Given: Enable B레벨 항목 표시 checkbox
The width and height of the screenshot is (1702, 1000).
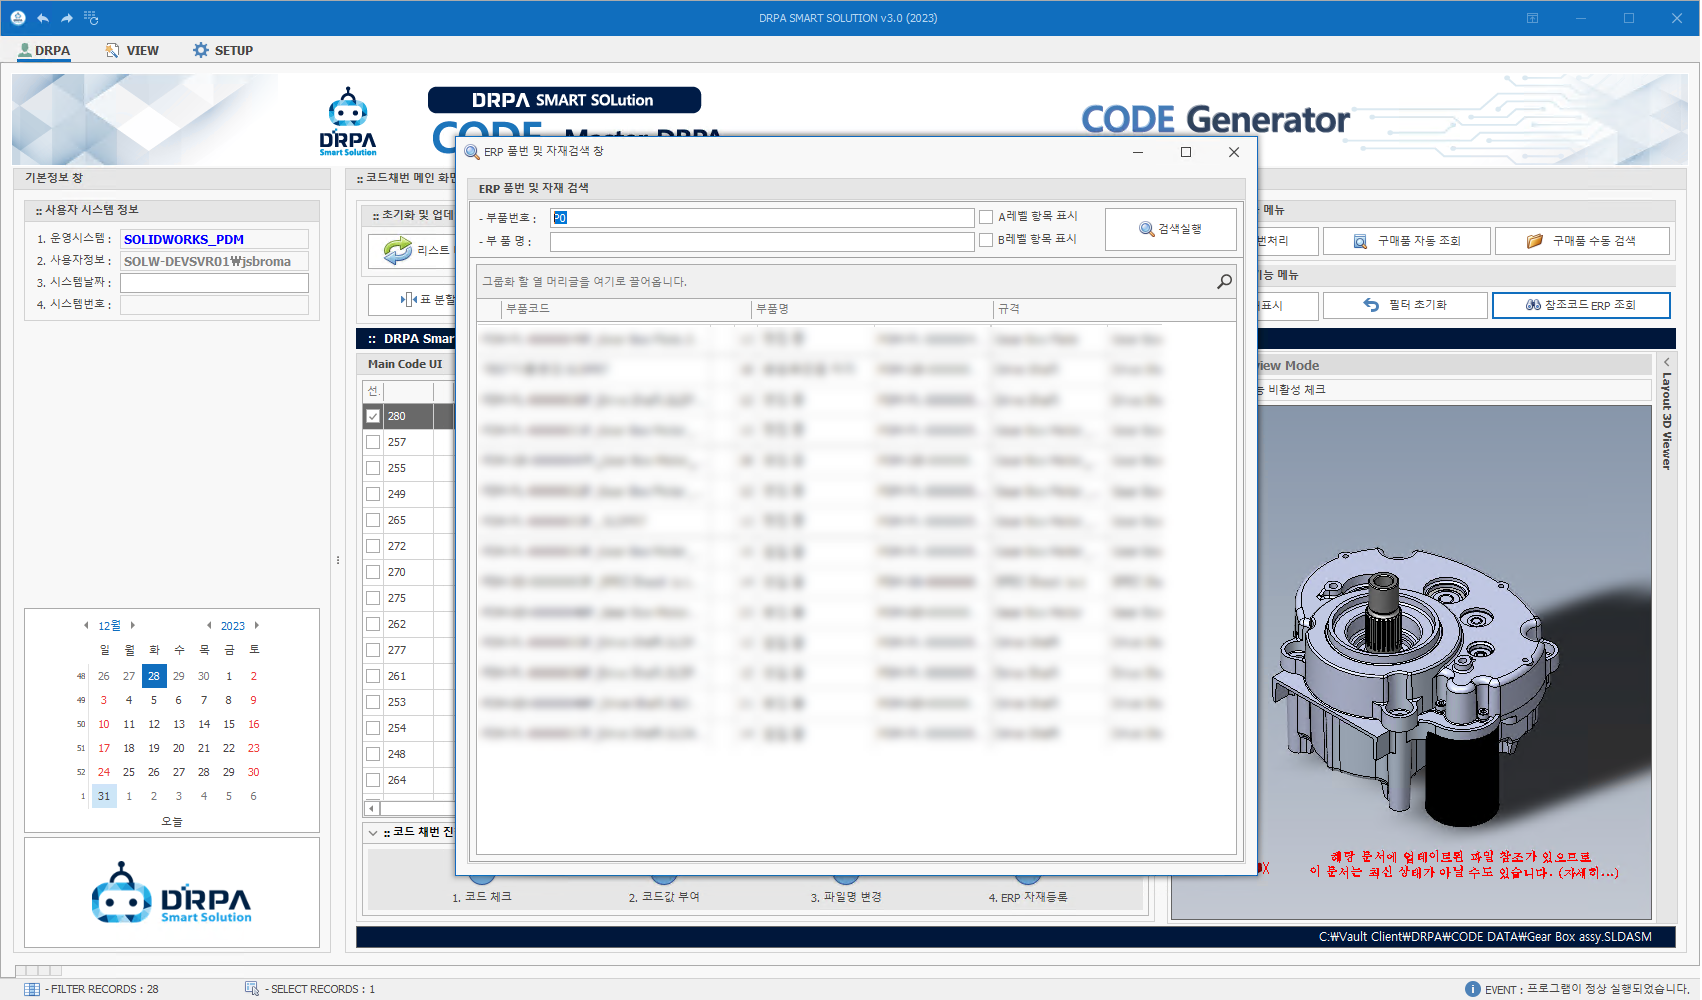Looking at the screenshot, I should (986, 240).
